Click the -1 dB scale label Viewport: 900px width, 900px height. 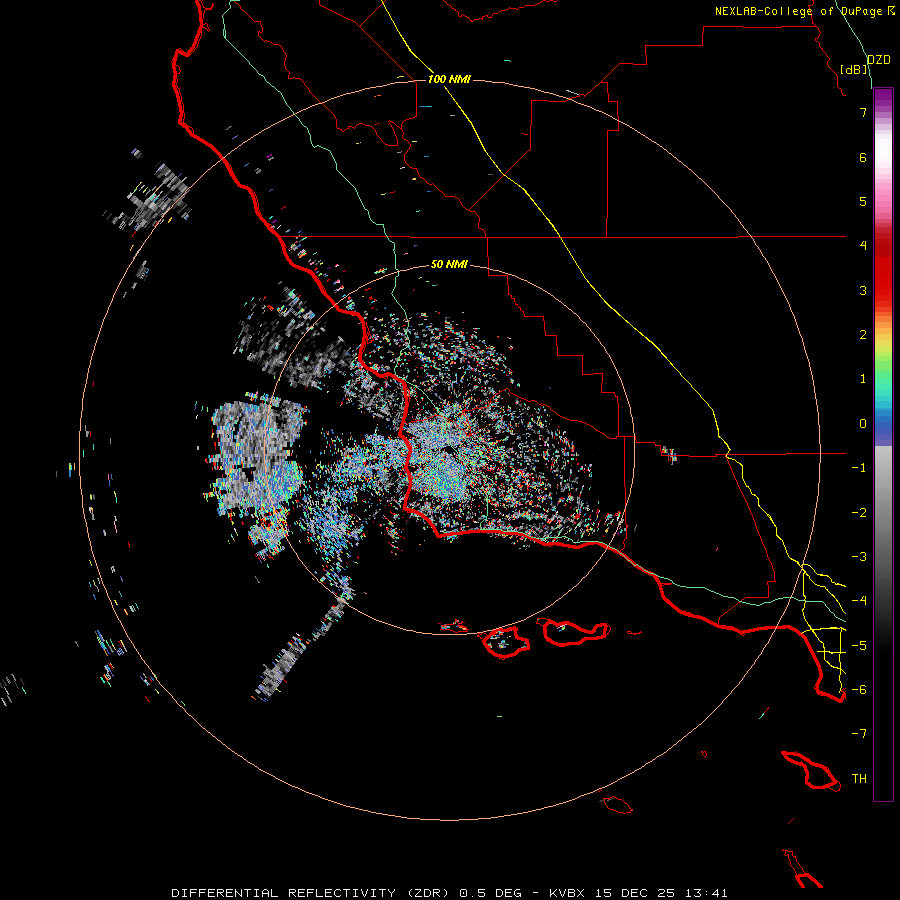pyautogui.click(x=859, y=468)
